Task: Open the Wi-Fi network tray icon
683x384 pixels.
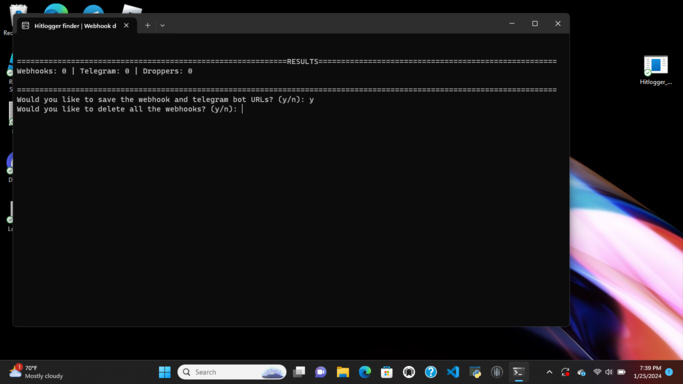Action: click(597, 372)
